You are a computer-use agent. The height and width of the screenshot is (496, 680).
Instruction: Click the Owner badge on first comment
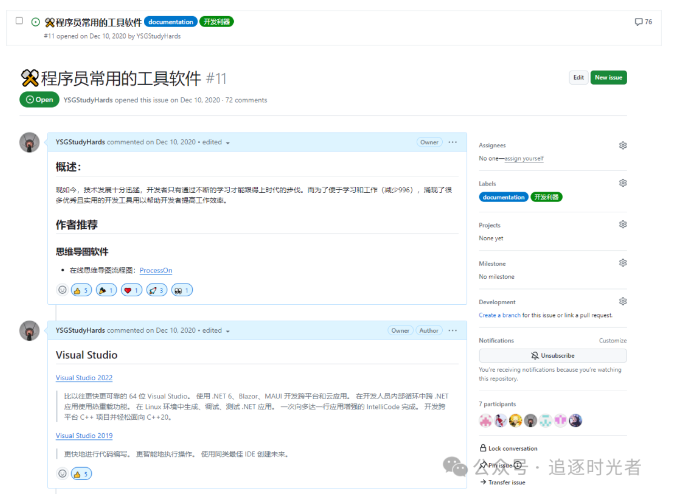pos(429,142)
